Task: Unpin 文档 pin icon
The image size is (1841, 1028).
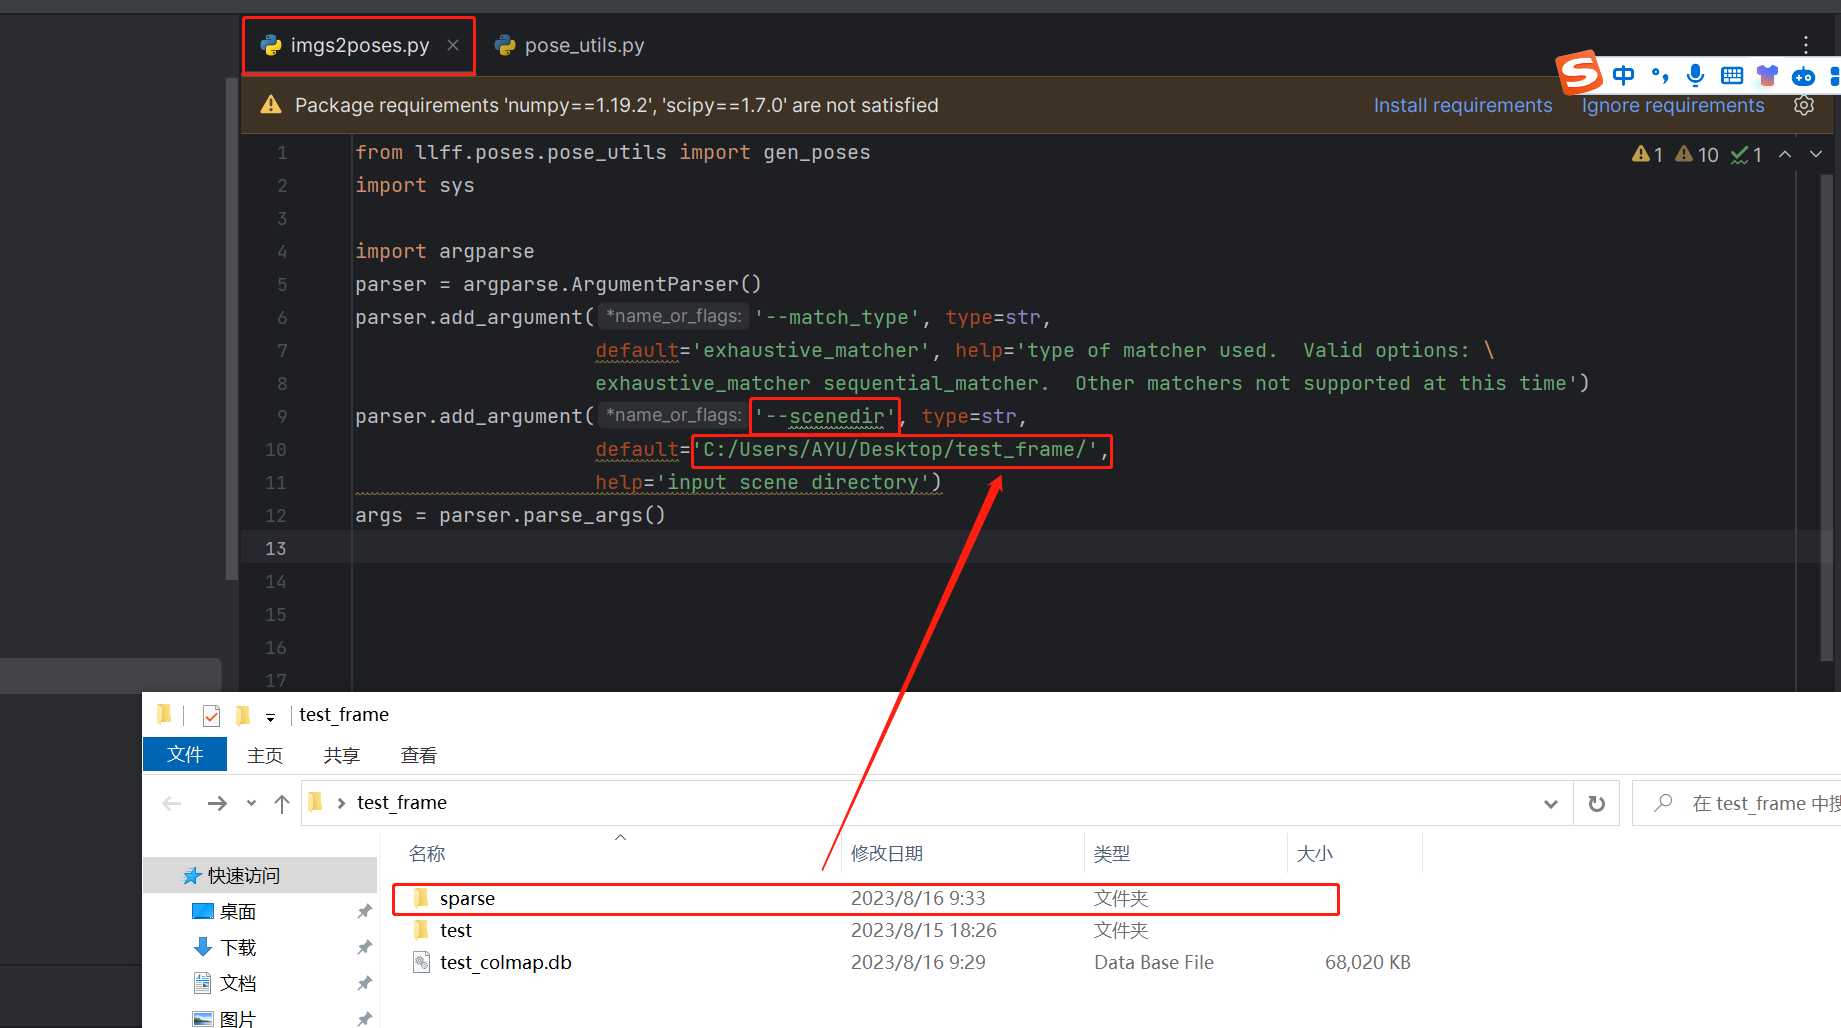Action: tap(364, 984)
